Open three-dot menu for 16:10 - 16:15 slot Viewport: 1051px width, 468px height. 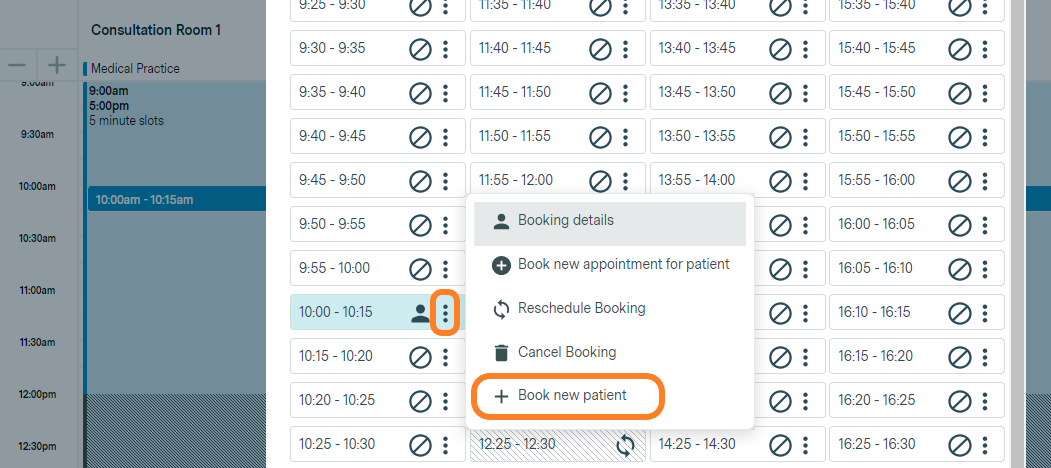tap(985, 312)
